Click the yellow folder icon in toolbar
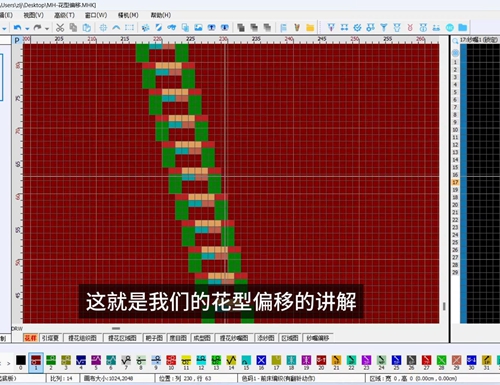 click(310, 28)
